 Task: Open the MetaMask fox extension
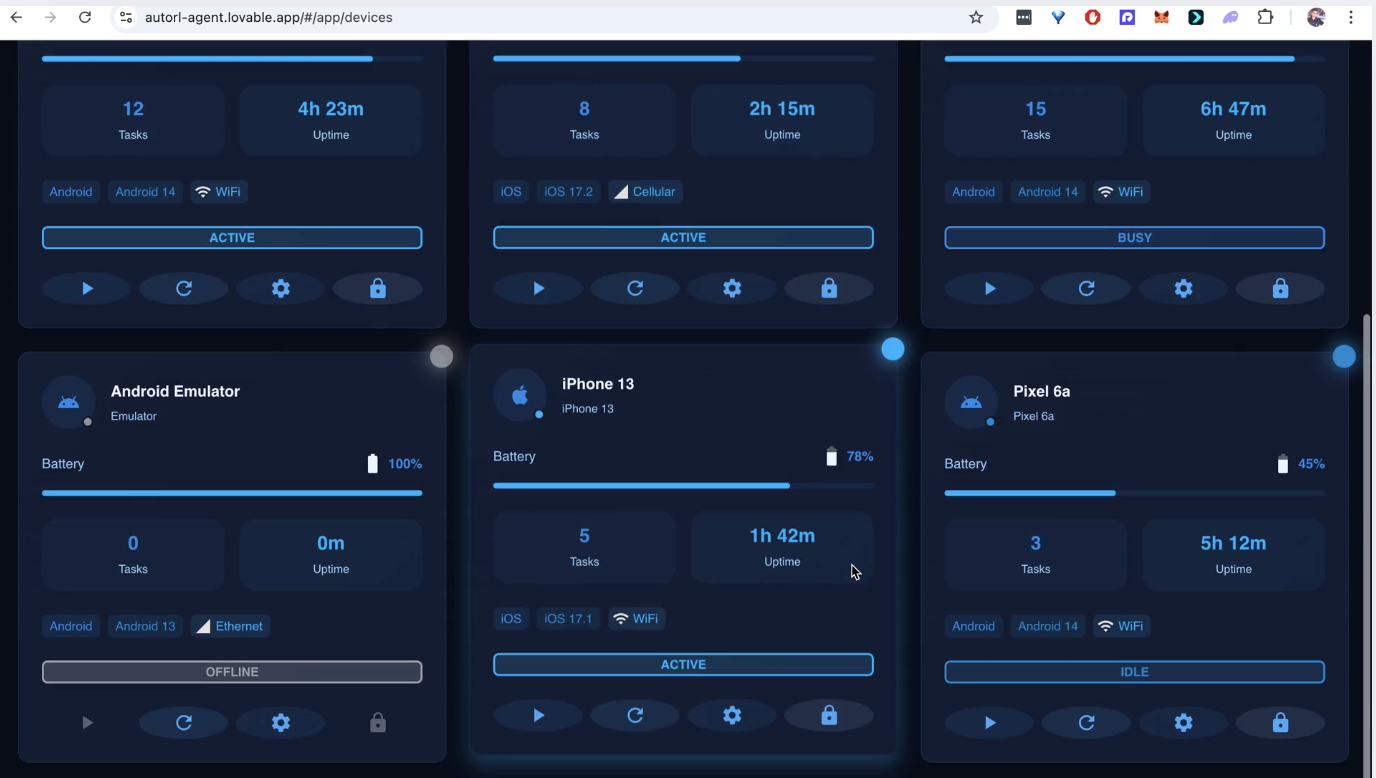[1161, 17]
